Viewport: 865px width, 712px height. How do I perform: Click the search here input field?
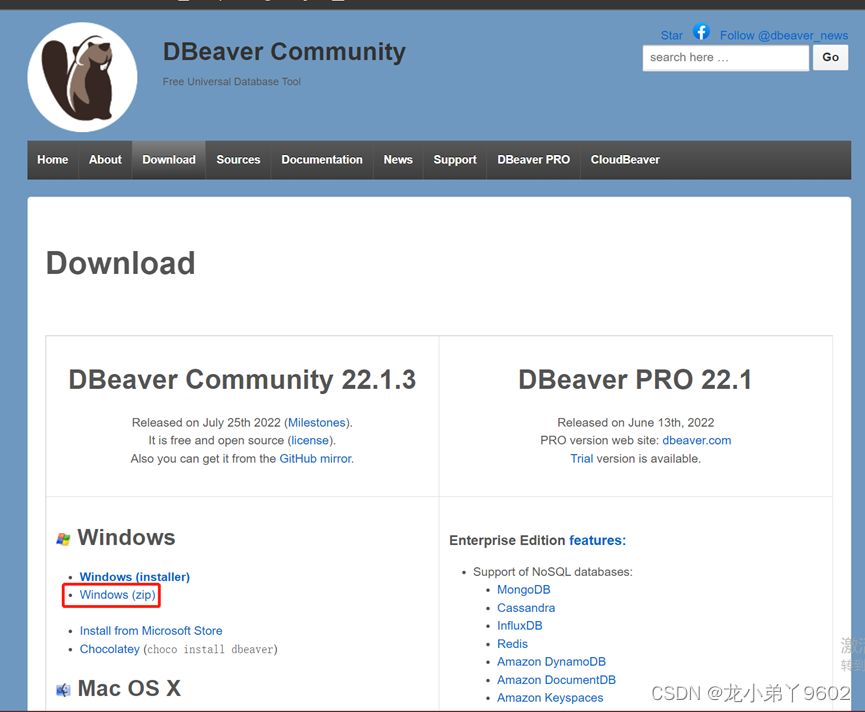(x=725, y=58)
